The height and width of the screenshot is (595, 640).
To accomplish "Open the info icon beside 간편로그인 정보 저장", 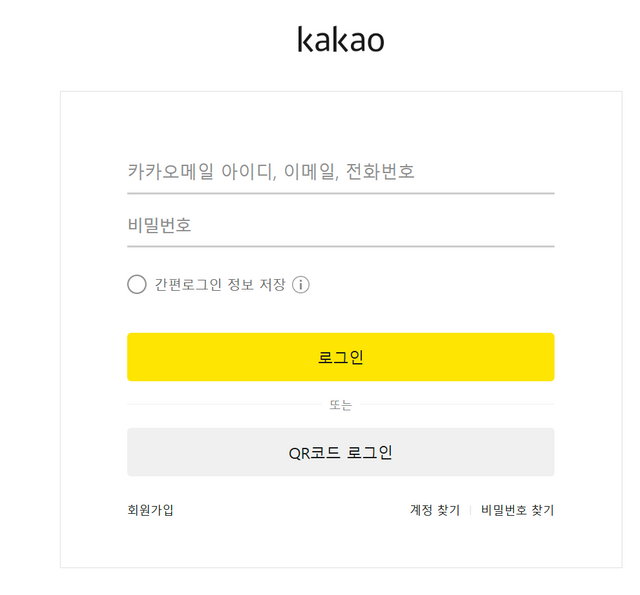I will pos(301,284).
